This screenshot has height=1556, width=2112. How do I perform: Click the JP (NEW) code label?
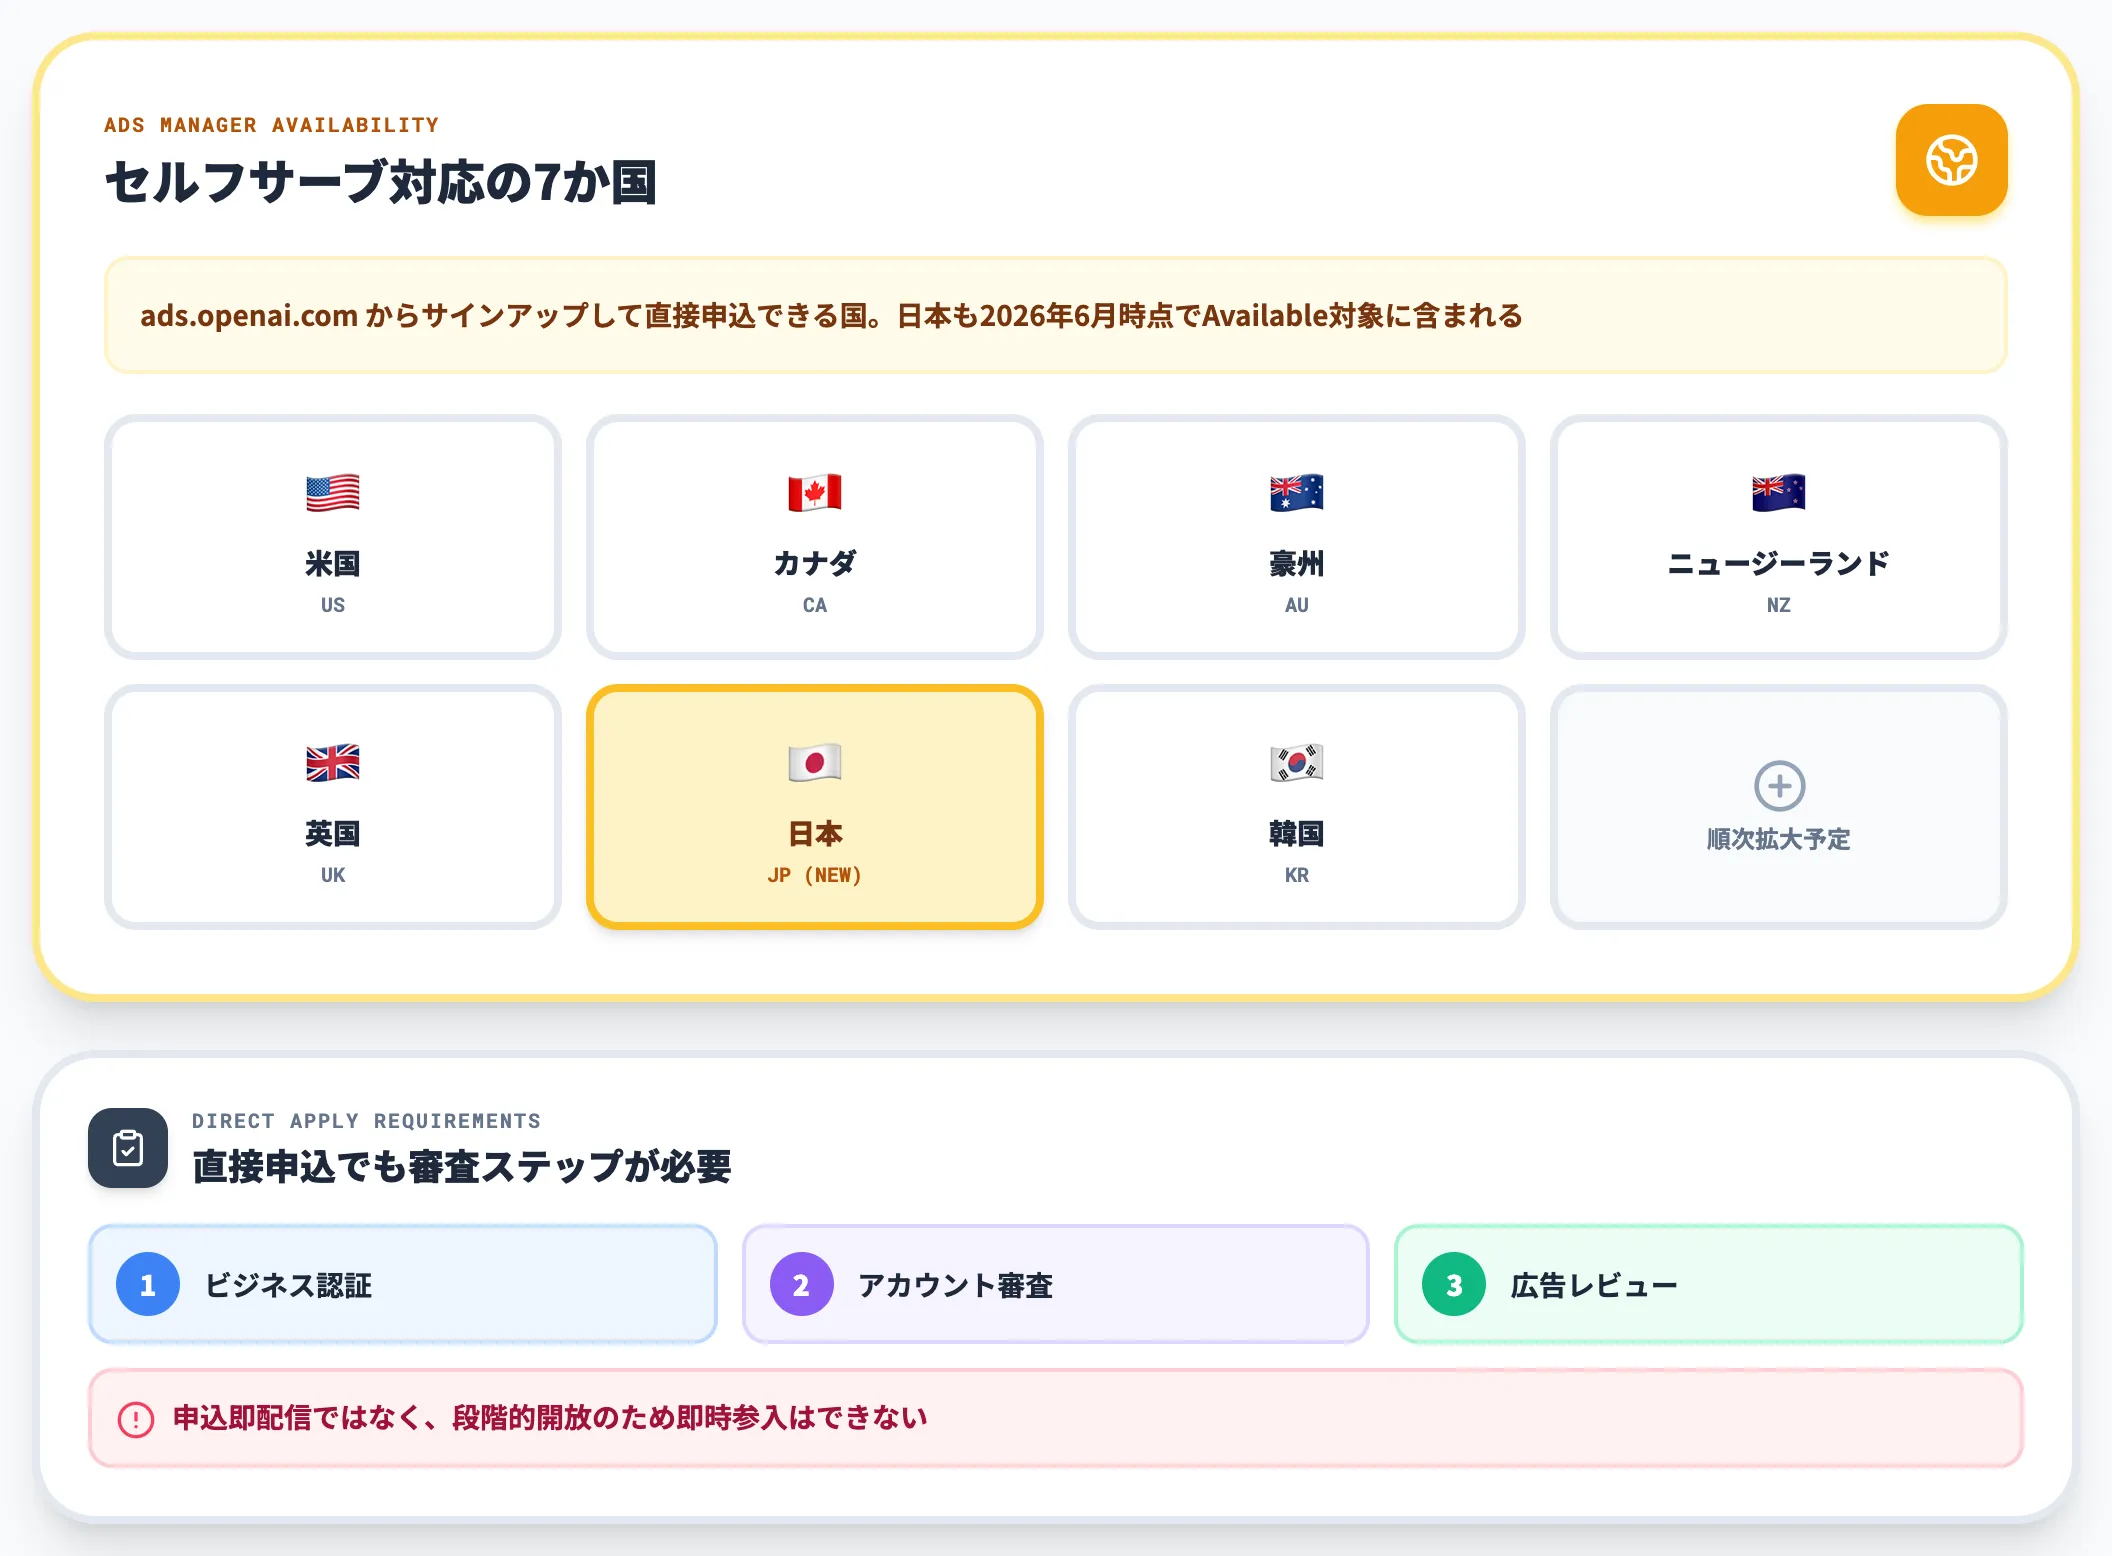815,875
